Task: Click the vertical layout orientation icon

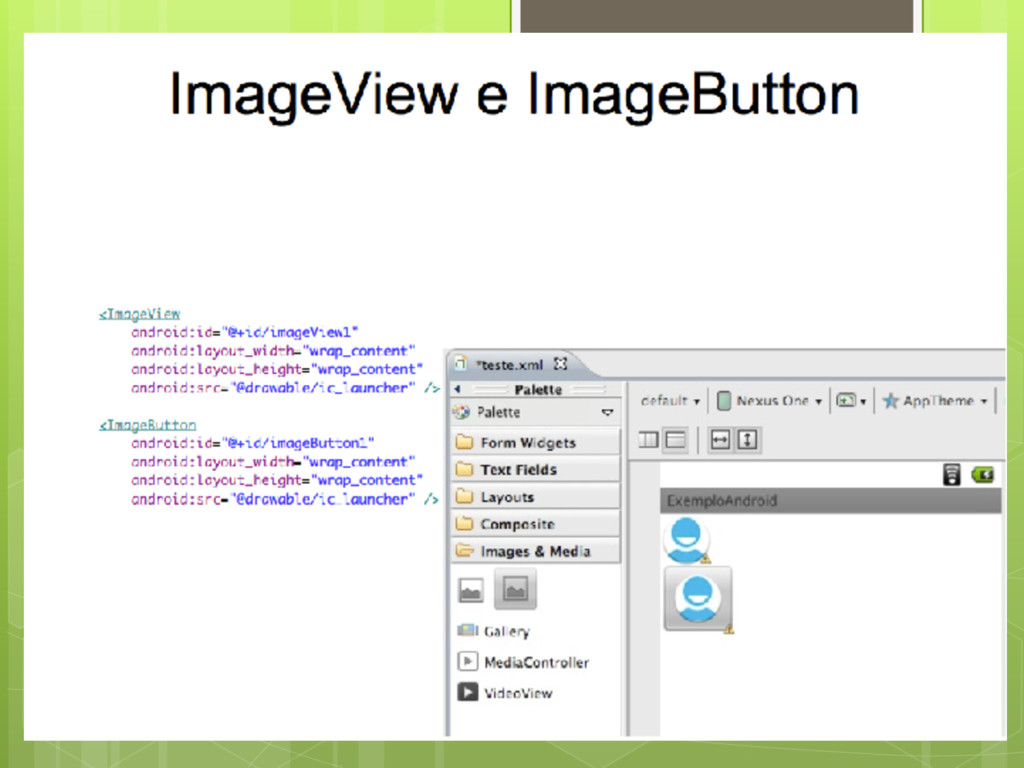Action: pyautogui.click(x=676, y=440)
